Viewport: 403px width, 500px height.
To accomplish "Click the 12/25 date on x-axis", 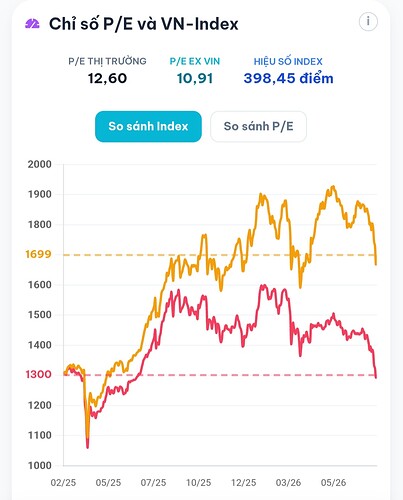I will pyautogui.click(x=244, y=482).
